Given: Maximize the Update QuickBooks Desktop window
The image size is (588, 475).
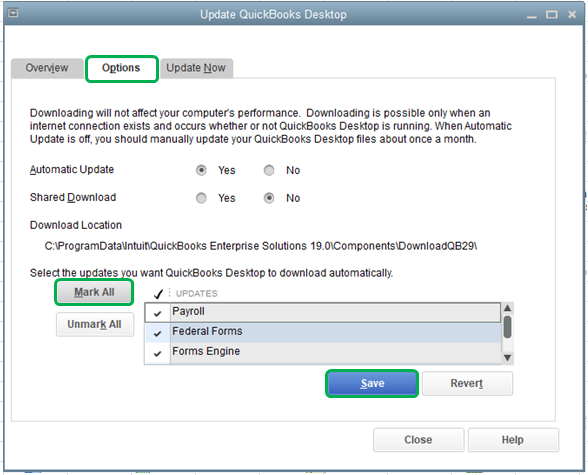Looking at the screenshot, I should (551, 15).
